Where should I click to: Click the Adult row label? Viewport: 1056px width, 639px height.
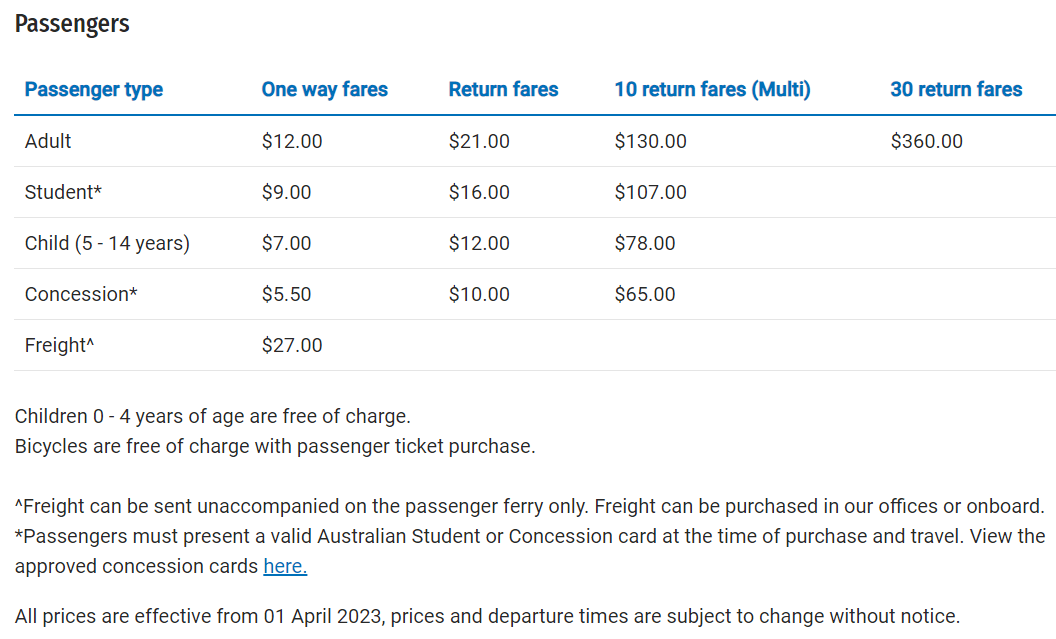coord(48,141)
